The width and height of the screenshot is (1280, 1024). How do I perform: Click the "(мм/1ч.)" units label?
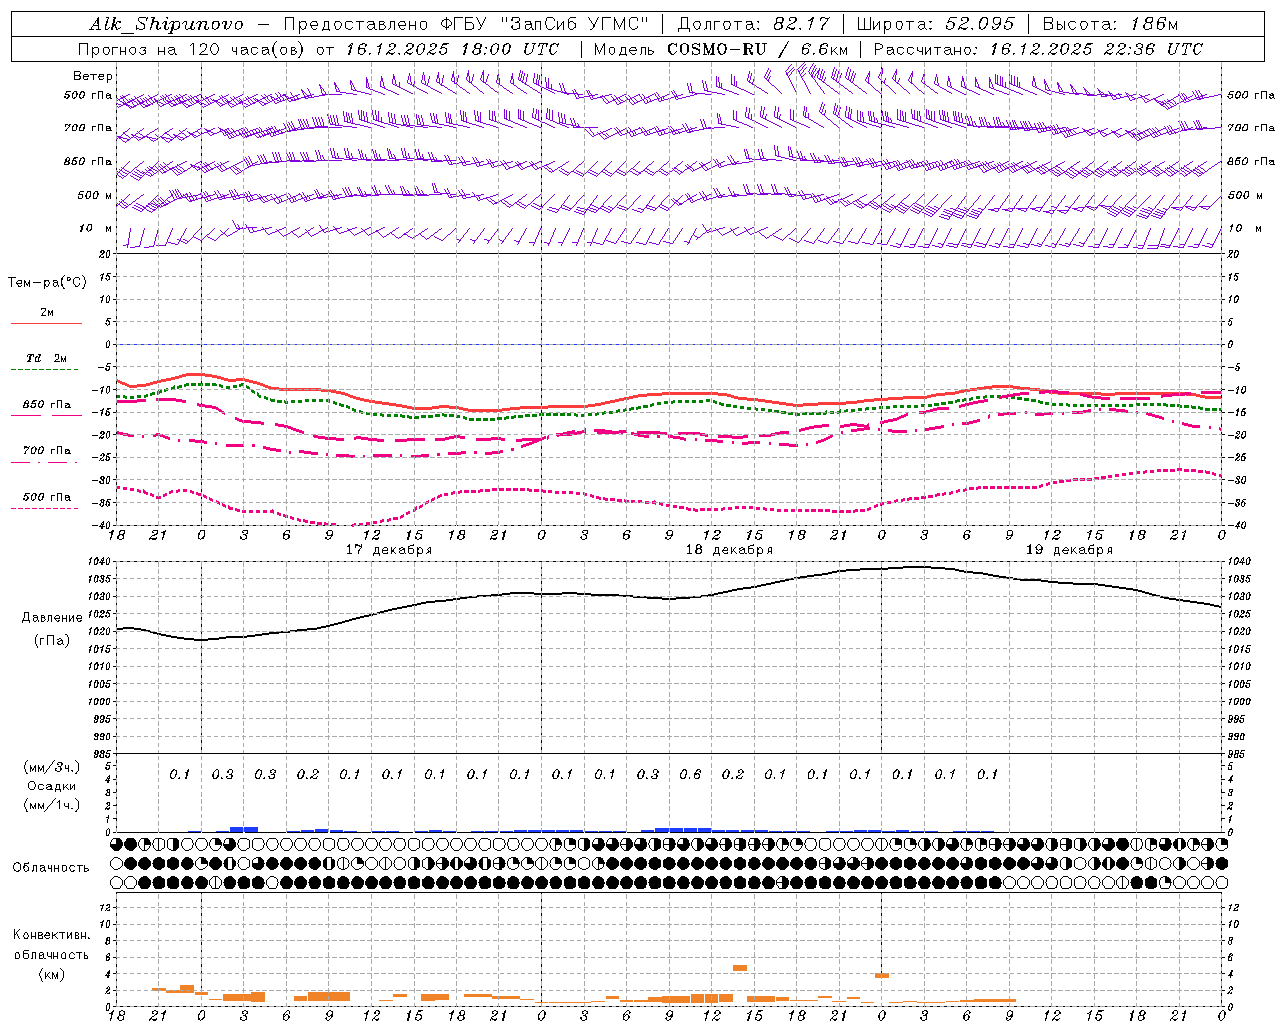[x=52, y=805]
